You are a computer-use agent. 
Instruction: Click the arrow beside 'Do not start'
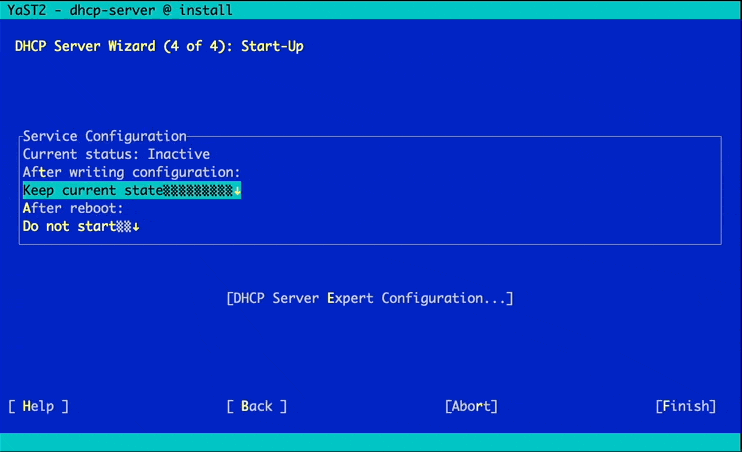135,226
